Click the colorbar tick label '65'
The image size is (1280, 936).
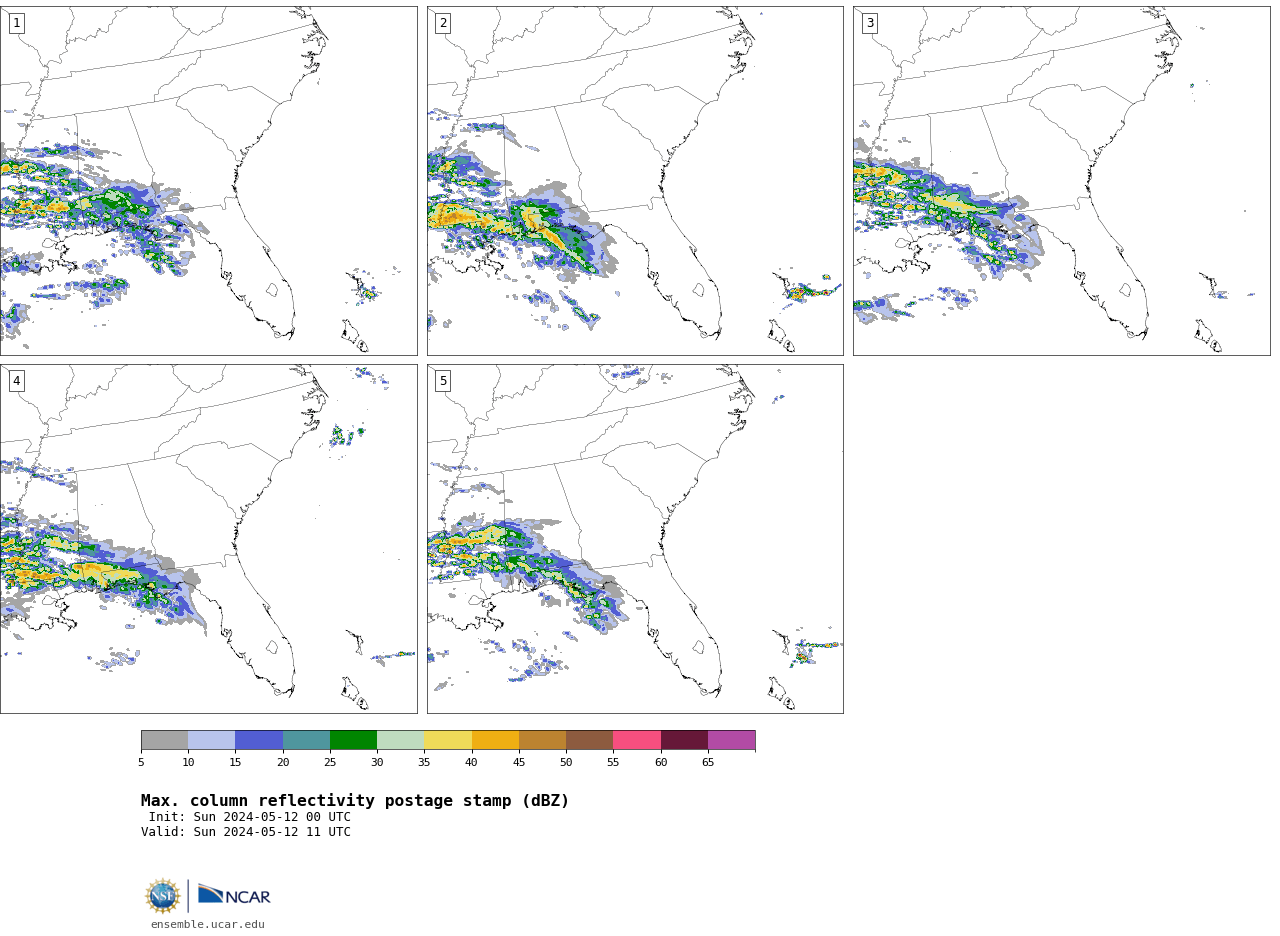[708, 763]
